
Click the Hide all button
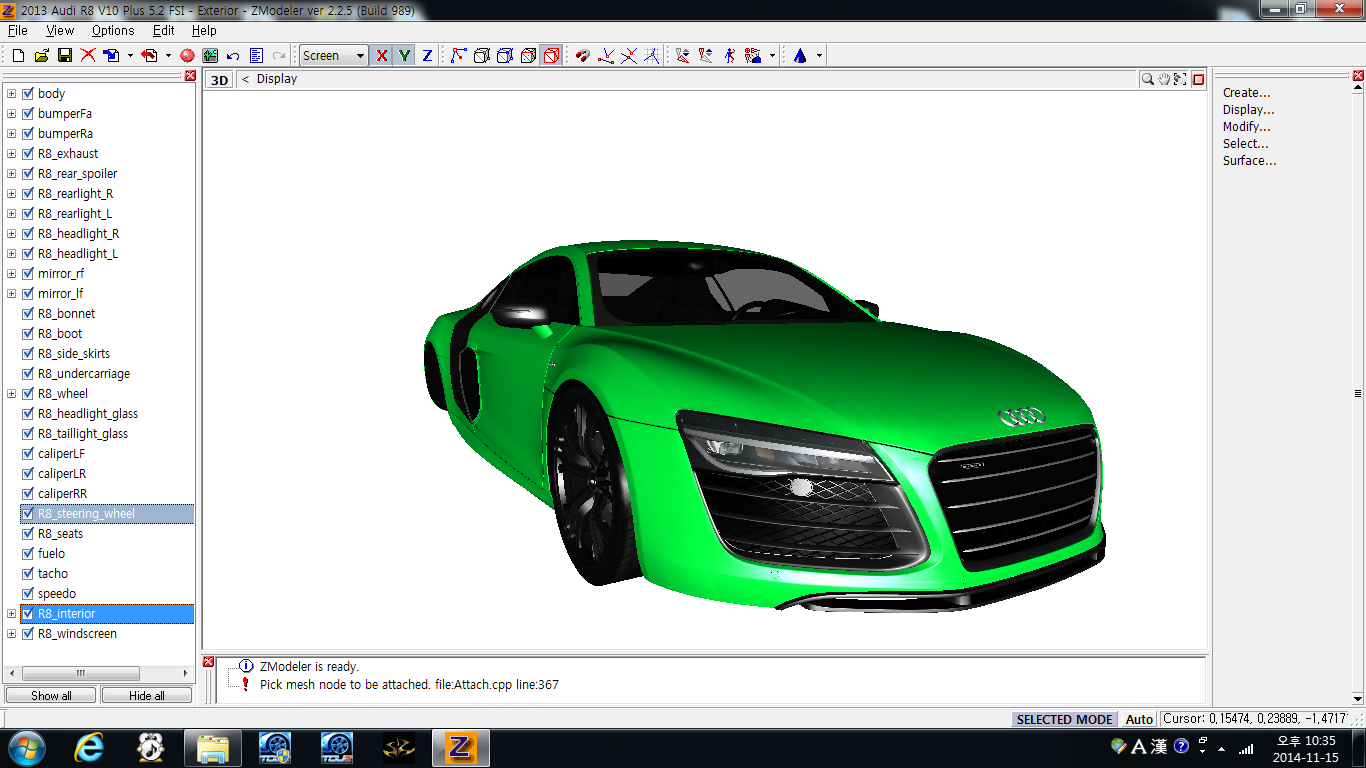pyautogui.click(x=146, y=695)
